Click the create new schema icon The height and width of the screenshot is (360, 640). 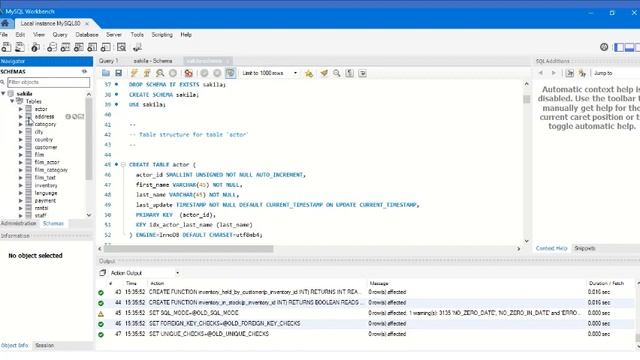pyautogui.click(x=52, y=47)
